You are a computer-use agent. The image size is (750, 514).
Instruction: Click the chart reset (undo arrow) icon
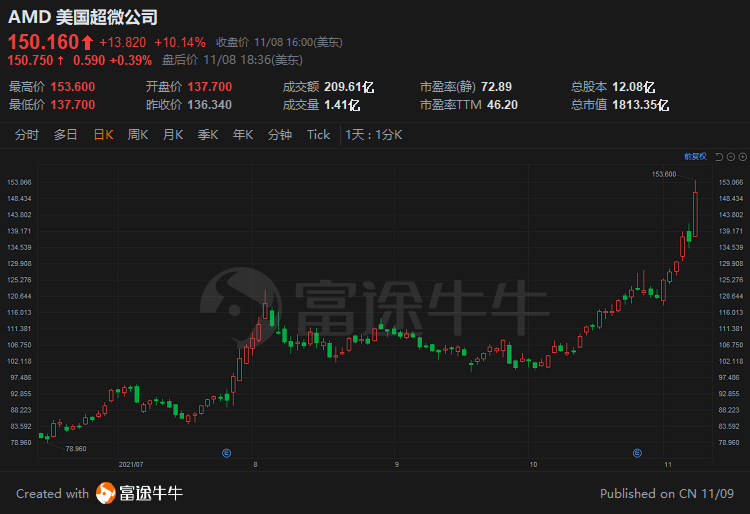click(x=719, y=157)
